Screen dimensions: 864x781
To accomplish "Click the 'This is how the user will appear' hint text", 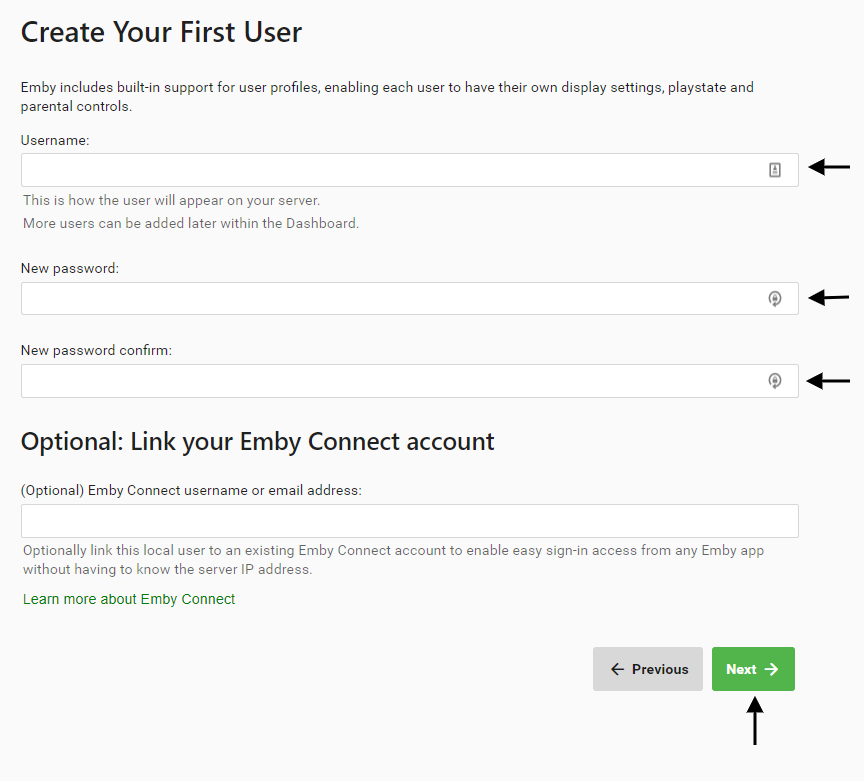I will click(x=171, y=200).
